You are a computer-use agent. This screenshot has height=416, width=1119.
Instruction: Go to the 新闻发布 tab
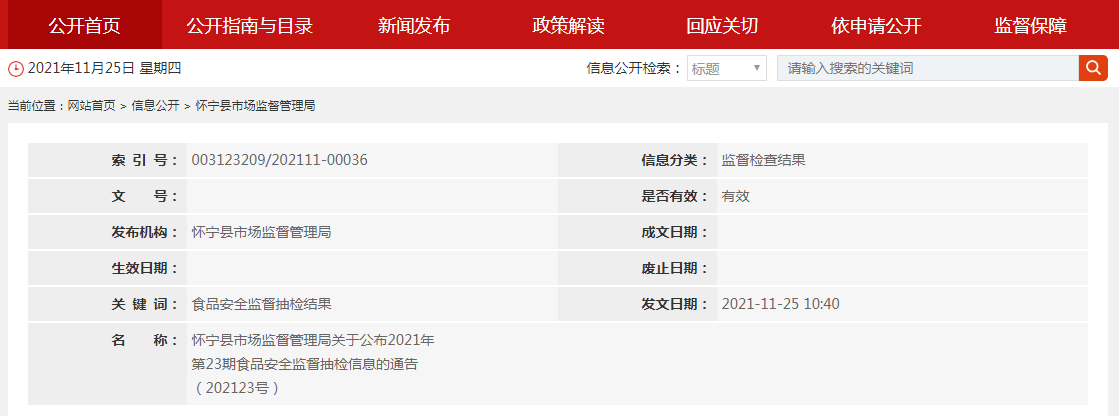tap(414, 26)
